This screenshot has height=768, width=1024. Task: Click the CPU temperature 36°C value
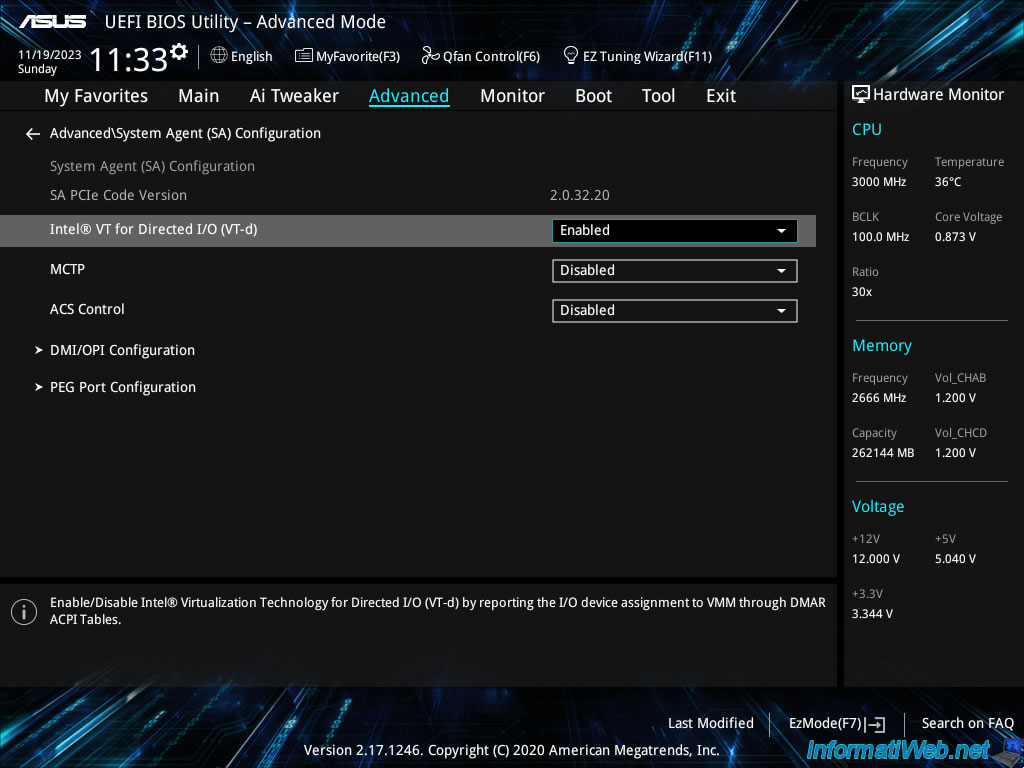click(x=948, y=182)
